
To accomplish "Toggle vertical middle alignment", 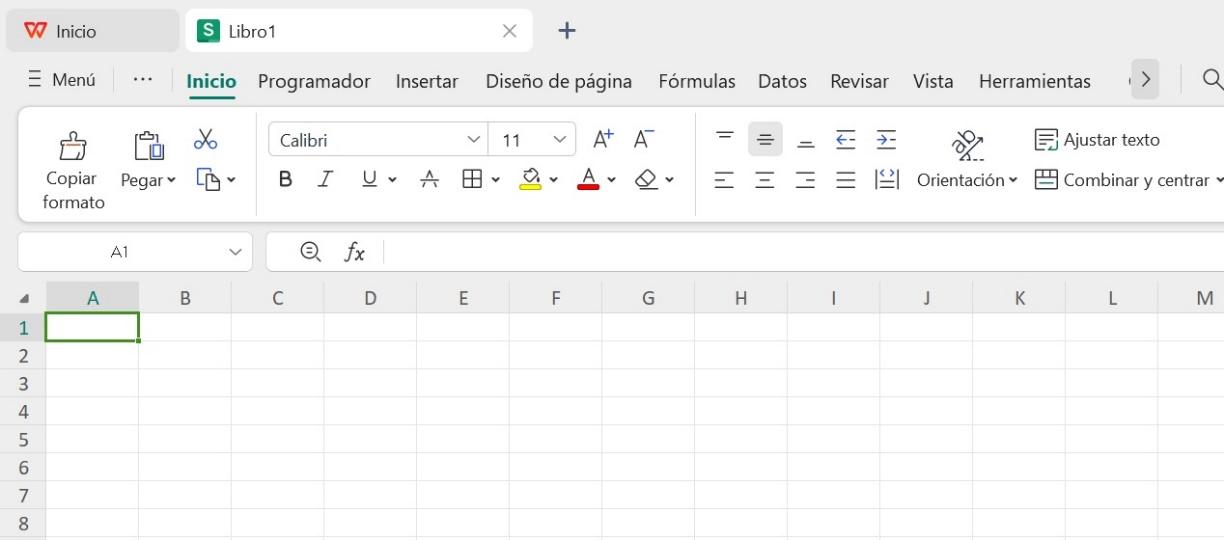I will (x=765, y=139).
